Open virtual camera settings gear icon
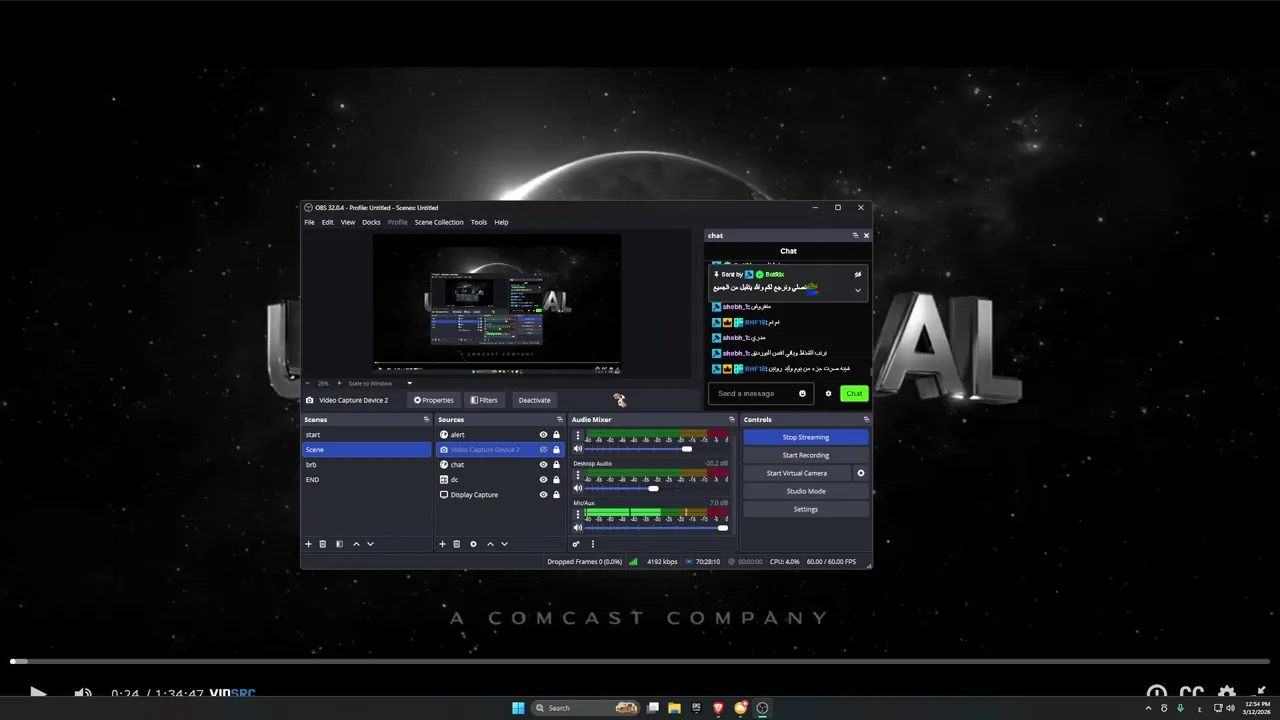 coord(860,473)
